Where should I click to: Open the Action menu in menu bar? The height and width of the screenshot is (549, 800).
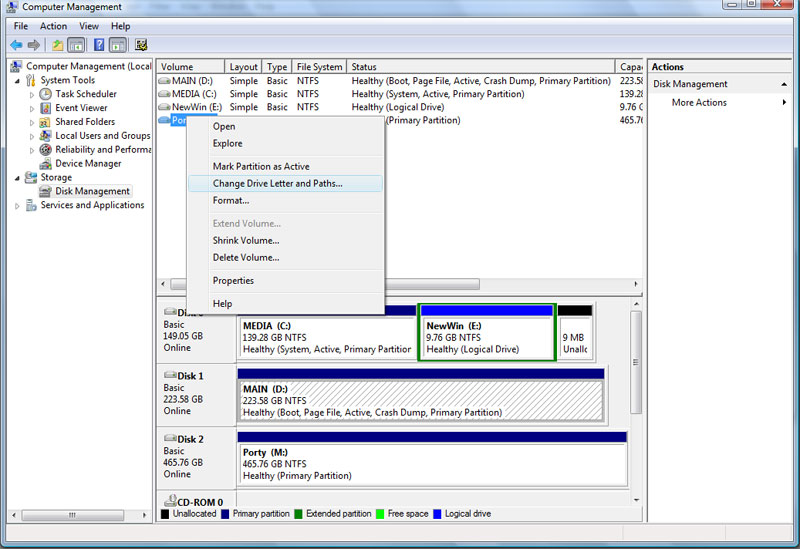click(x=53, y=26)
